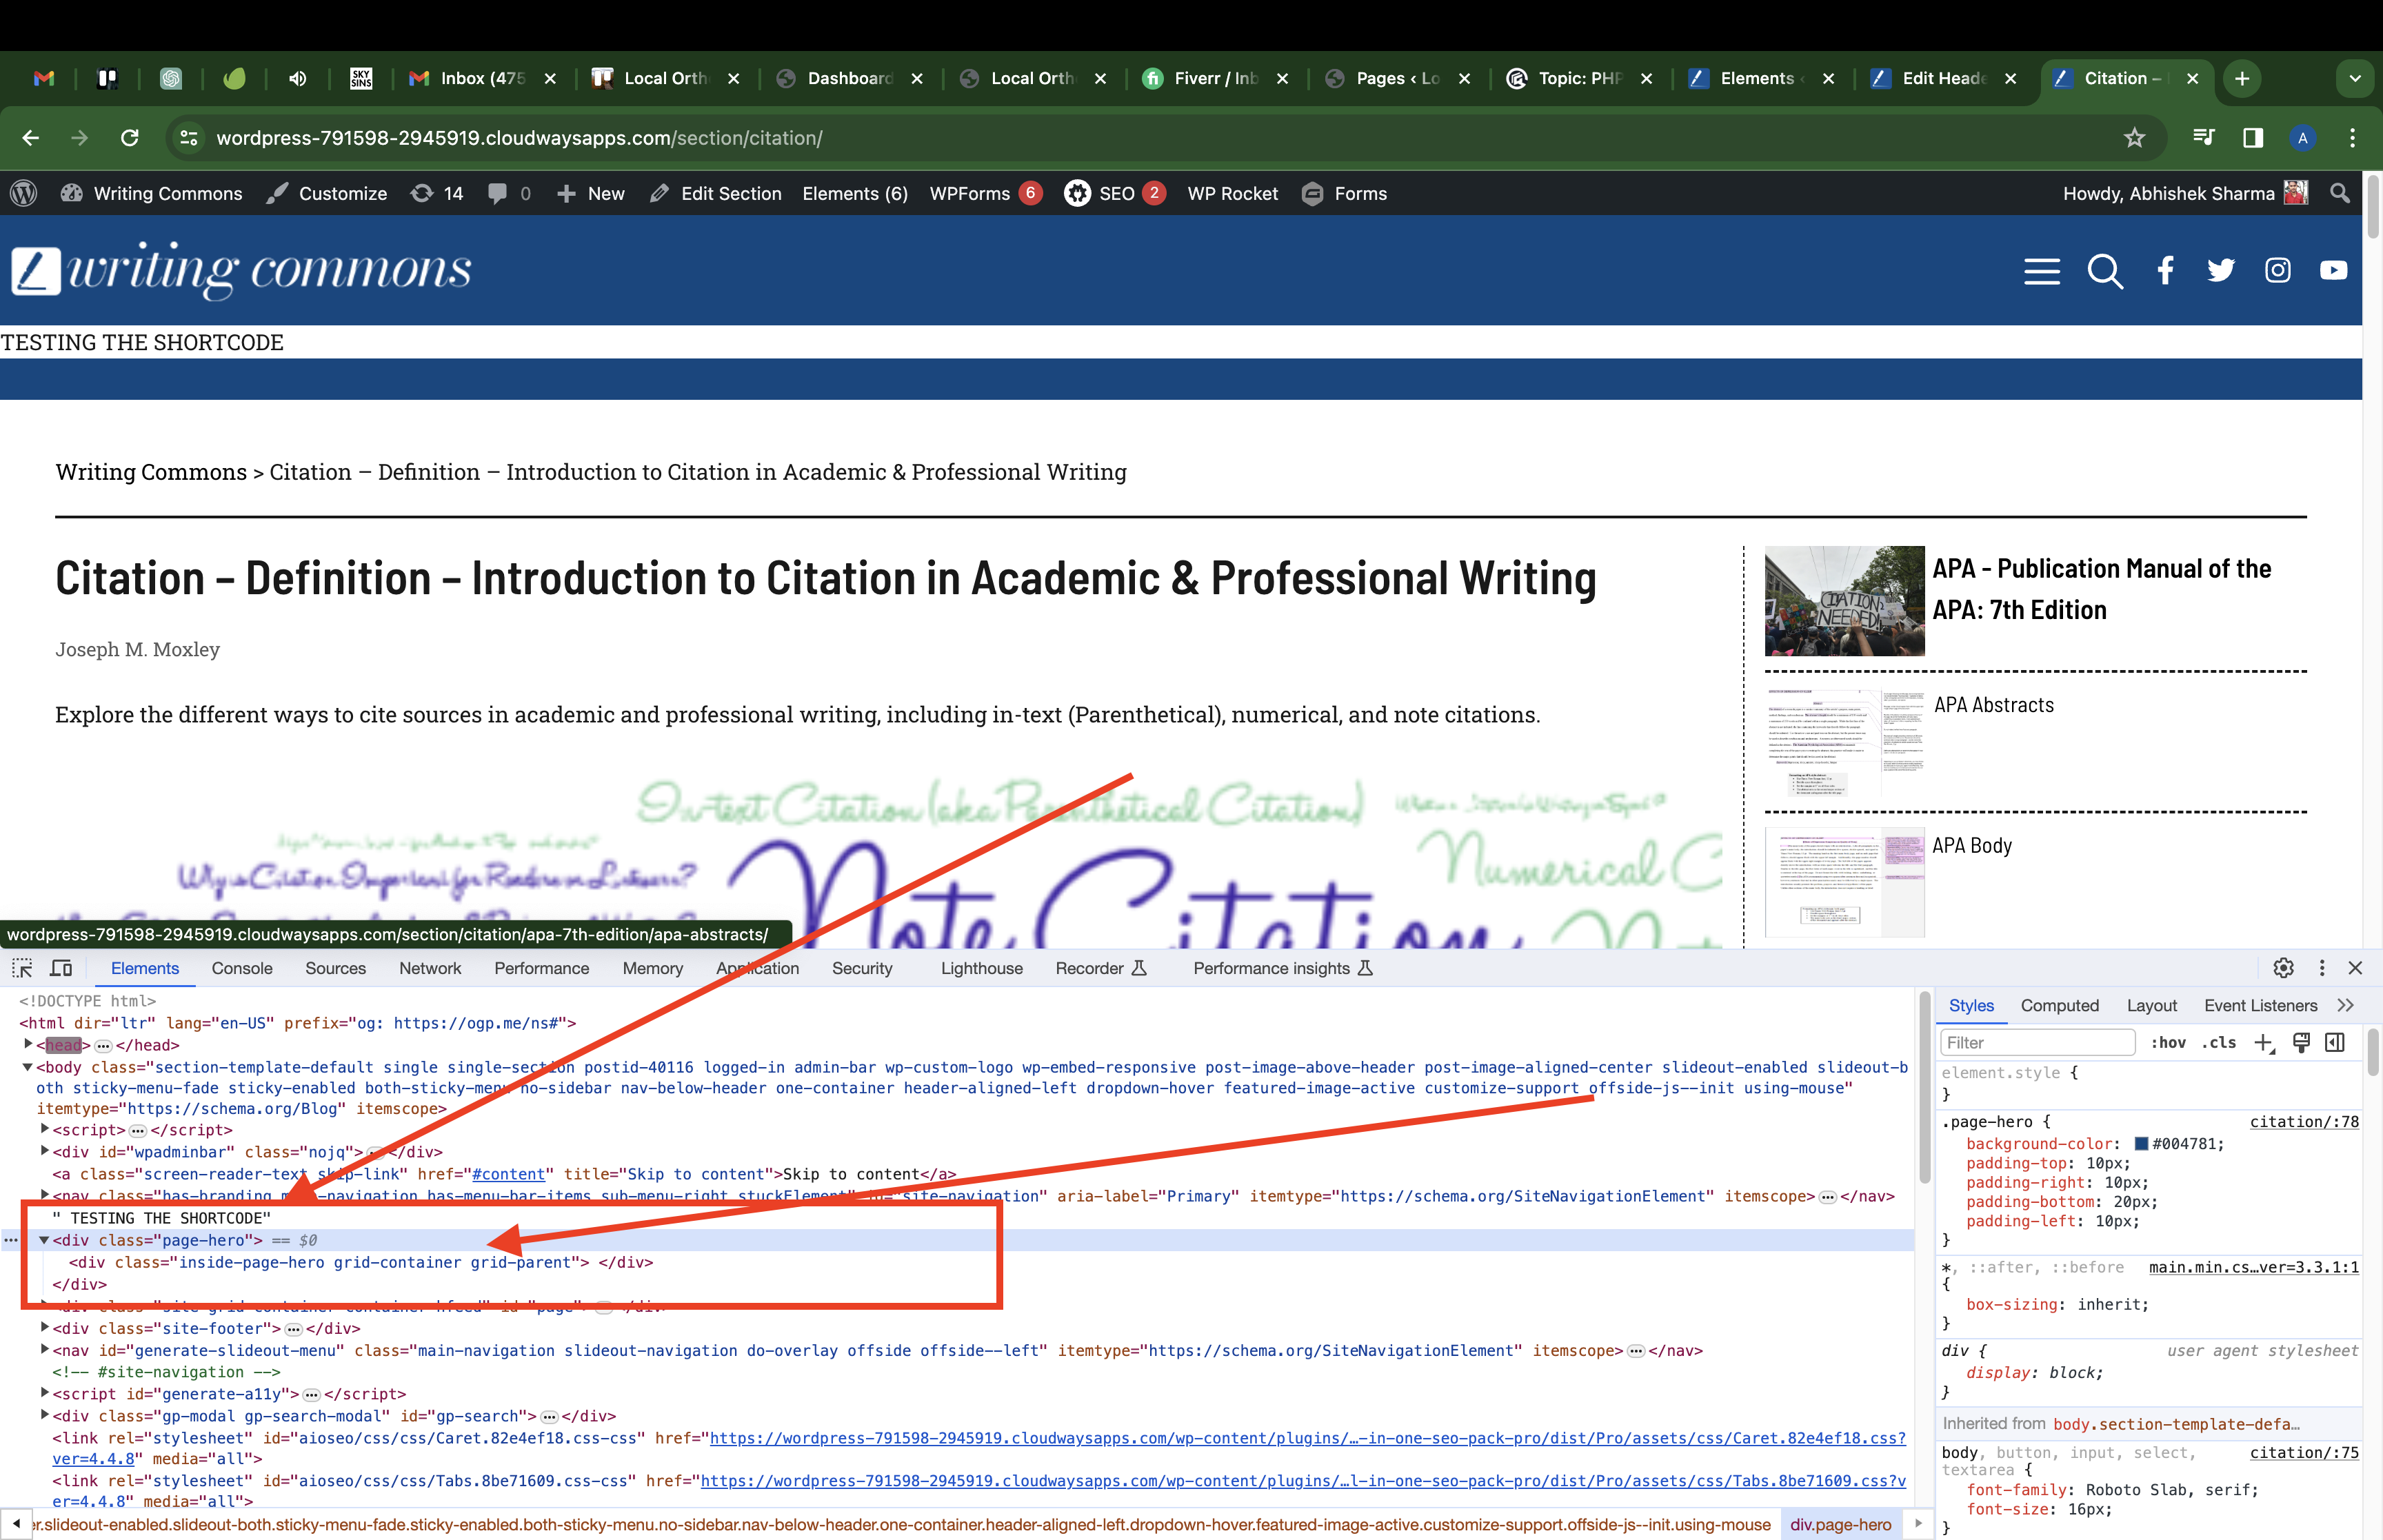
Task: Click the Writing Commons logo
Action: [x=241, y=270]
